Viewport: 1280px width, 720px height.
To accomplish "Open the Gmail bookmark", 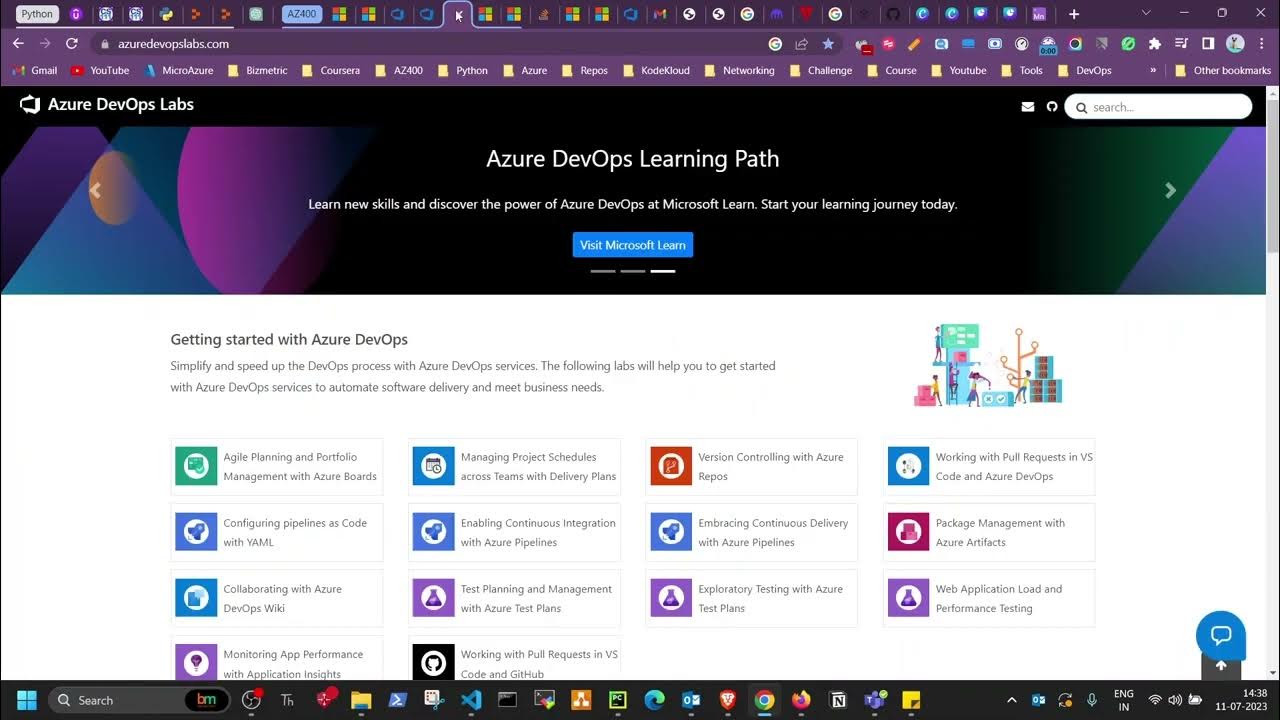I will (x=35, y=70).
